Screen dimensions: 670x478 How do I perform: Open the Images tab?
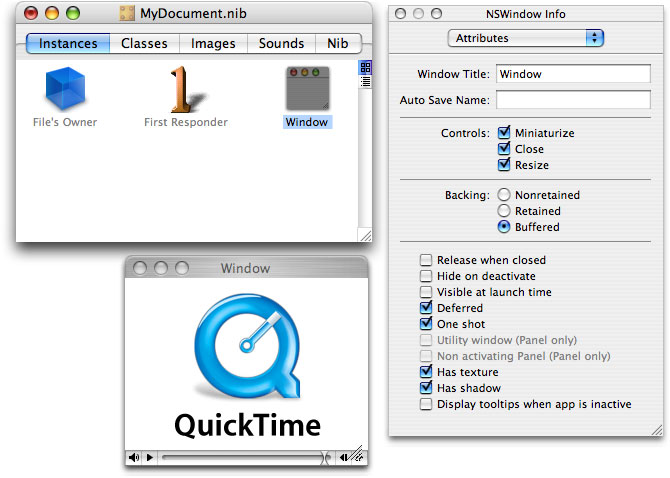pos(213,44)
